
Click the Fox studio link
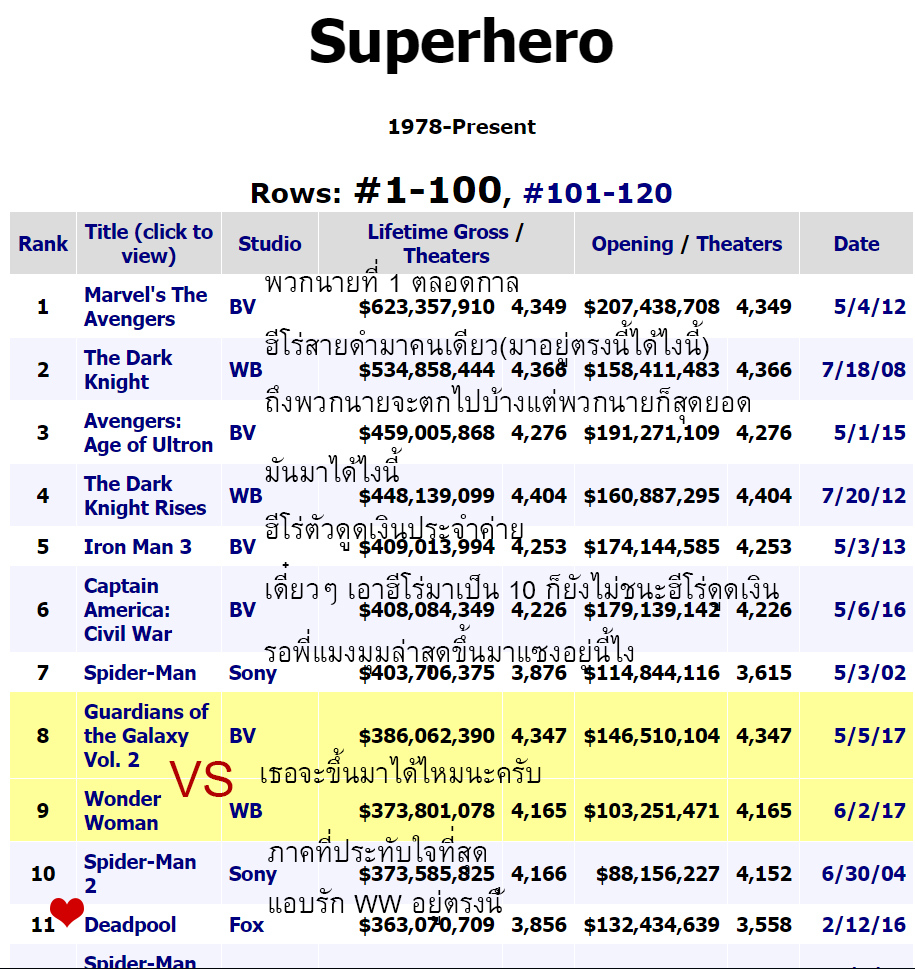[x=246, y=925]
